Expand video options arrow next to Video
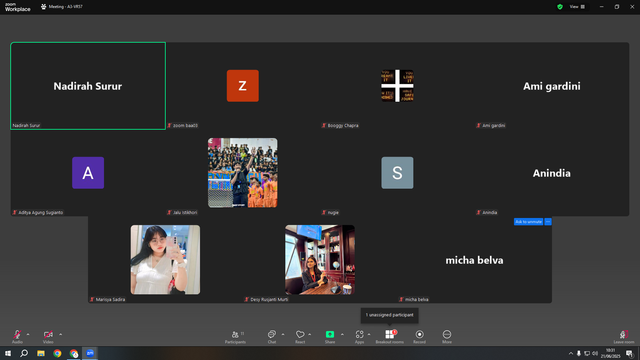The image size is (640, 360). click(x=60, y=334)
